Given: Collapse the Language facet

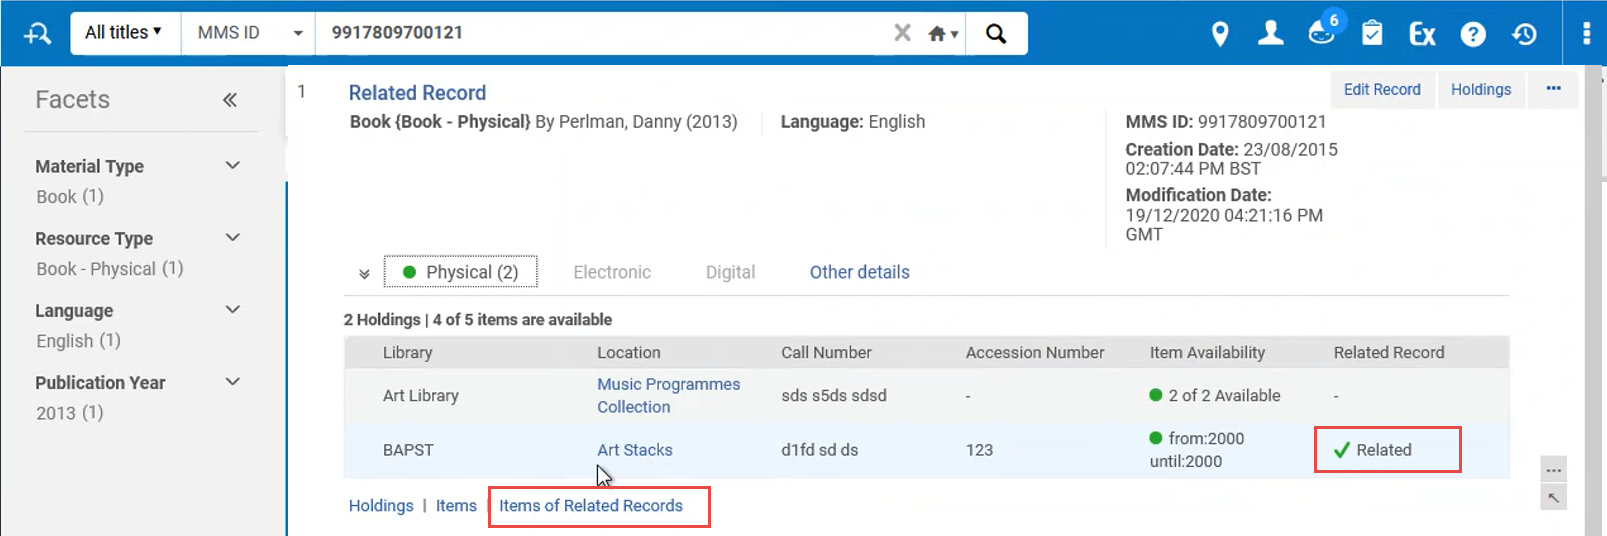Looking at the screenshot, I should point(233,310).
